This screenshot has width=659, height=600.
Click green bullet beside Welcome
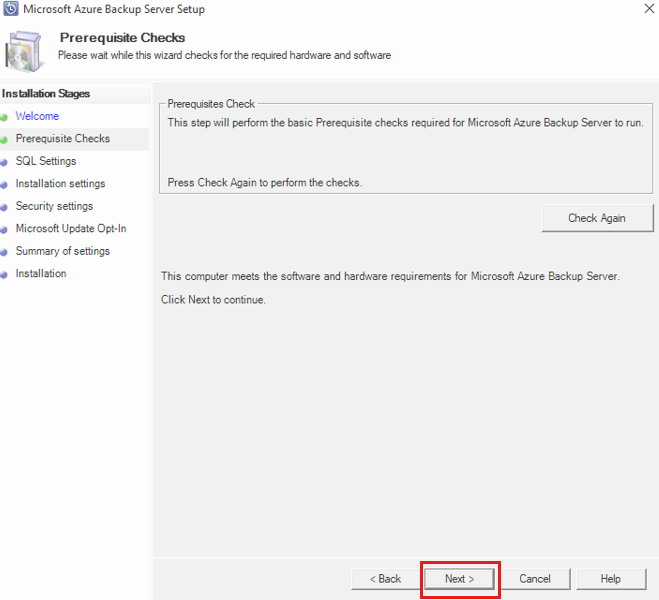[x=4, y=118]
